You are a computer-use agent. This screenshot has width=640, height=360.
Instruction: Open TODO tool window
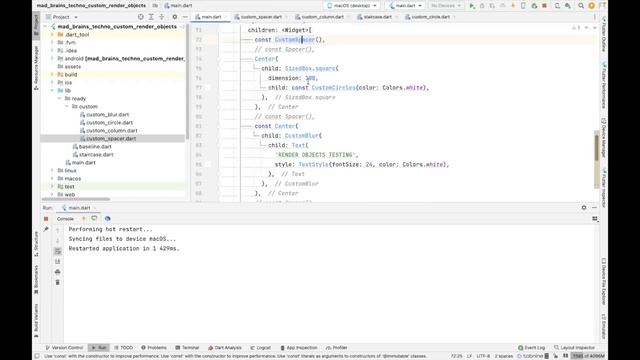[124, 348]
